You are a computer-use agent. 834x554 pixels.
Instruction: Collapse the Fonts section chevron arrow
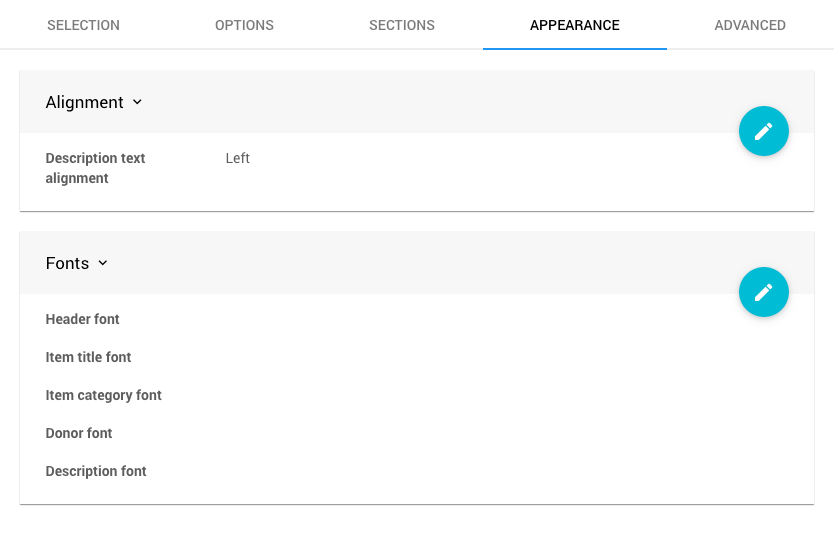[x=103, y=263]
